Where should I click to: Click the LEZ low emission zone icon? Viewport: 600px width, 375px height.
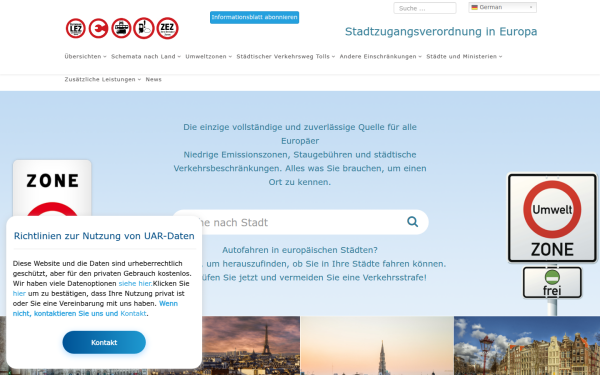(75, 28)
